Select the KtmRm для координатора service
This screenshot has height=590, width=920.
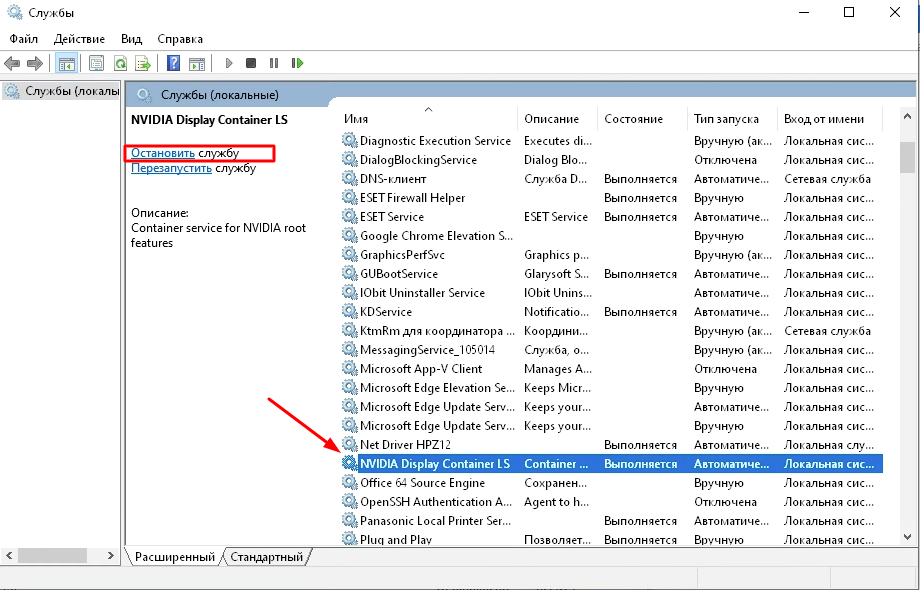point(612,331)
